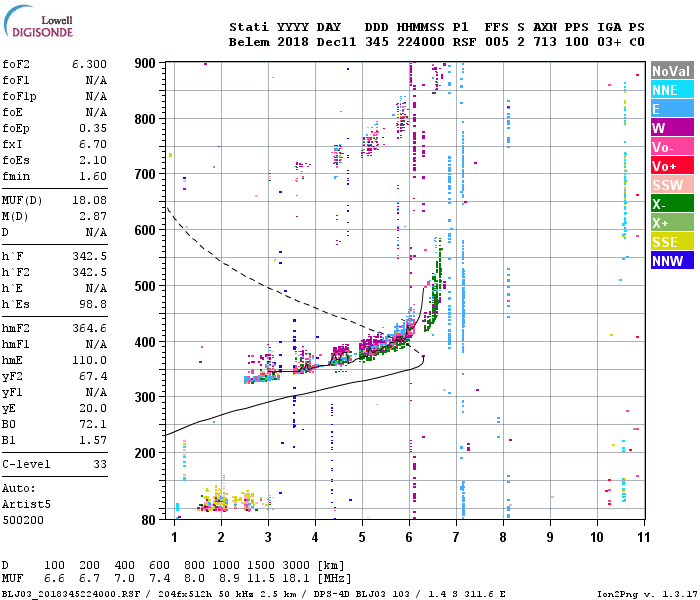This screenshot has width=700, height=600.
Task: Click the date Dec11 in header
Action: [x=336, y=42]
